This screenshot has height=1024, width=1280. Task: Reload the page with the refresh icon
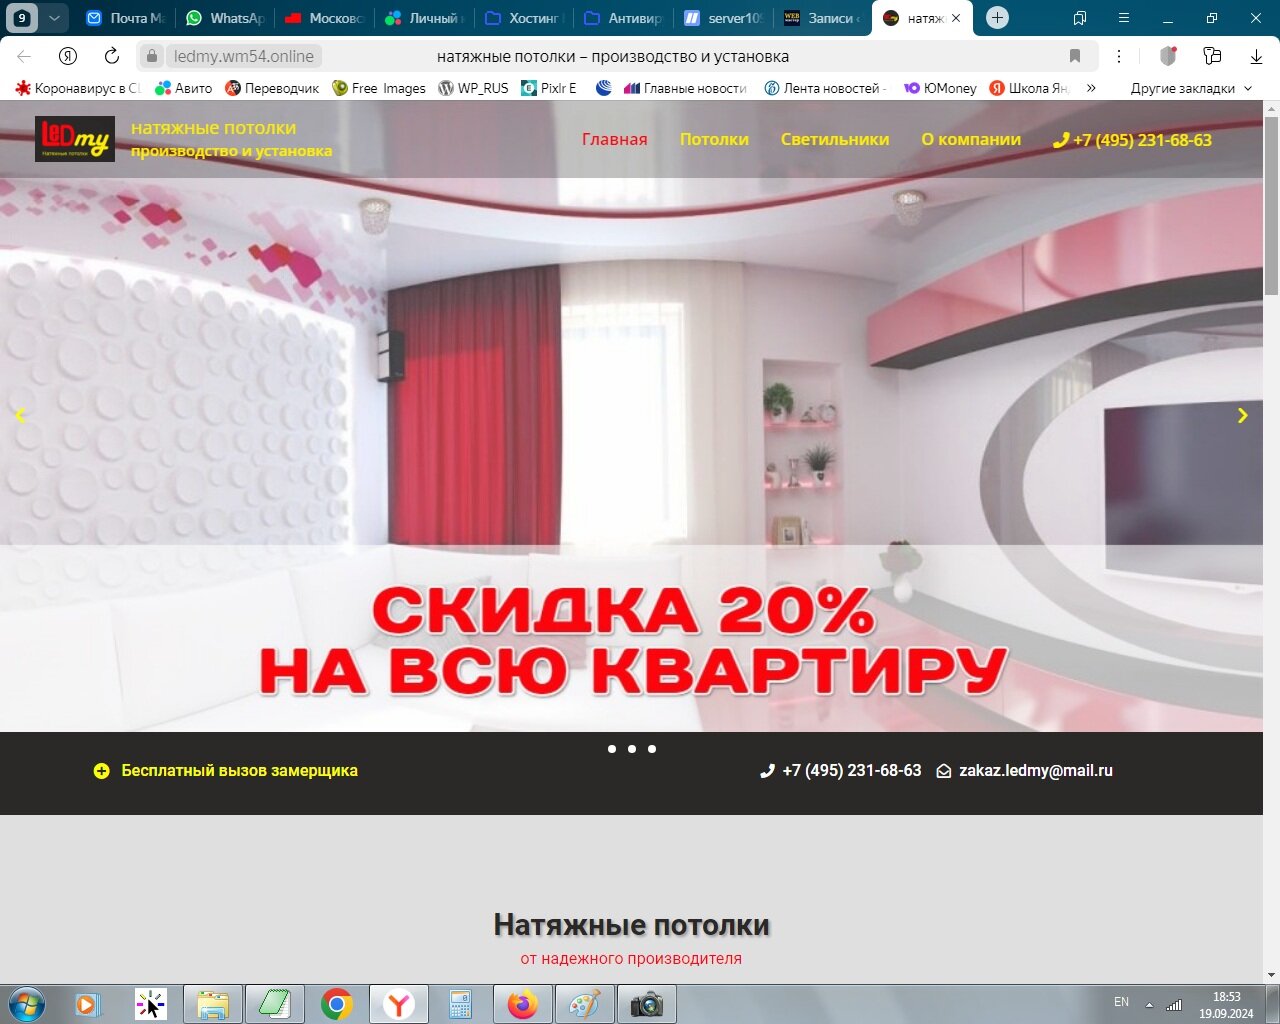point(112,56)
